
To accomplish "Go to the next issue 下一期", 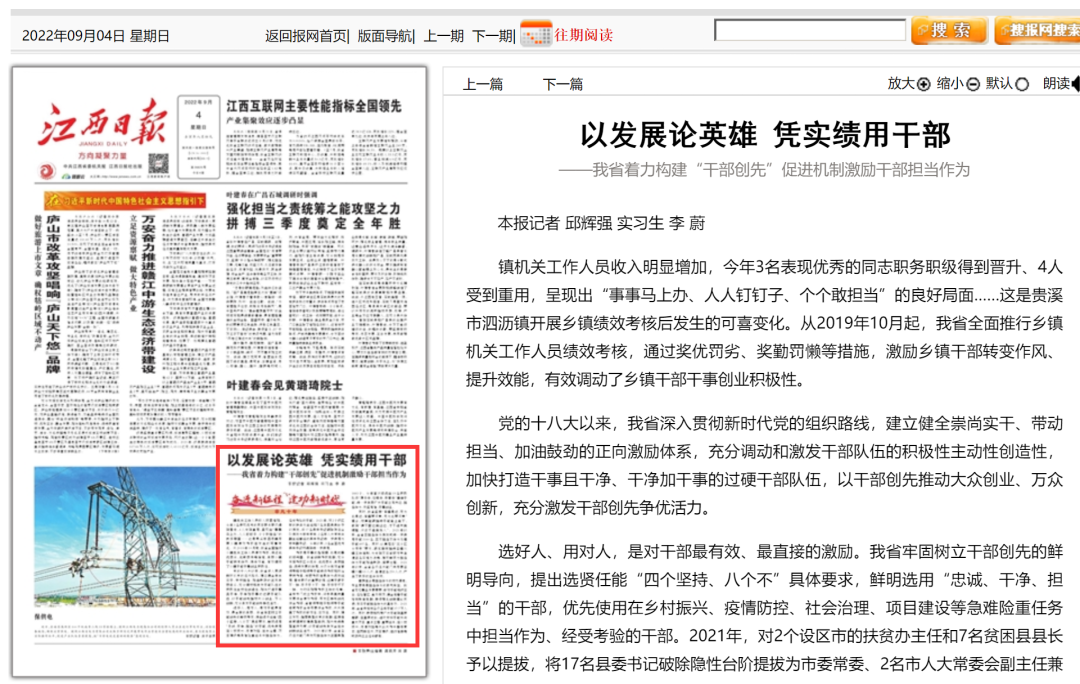I will pos(492,36).
